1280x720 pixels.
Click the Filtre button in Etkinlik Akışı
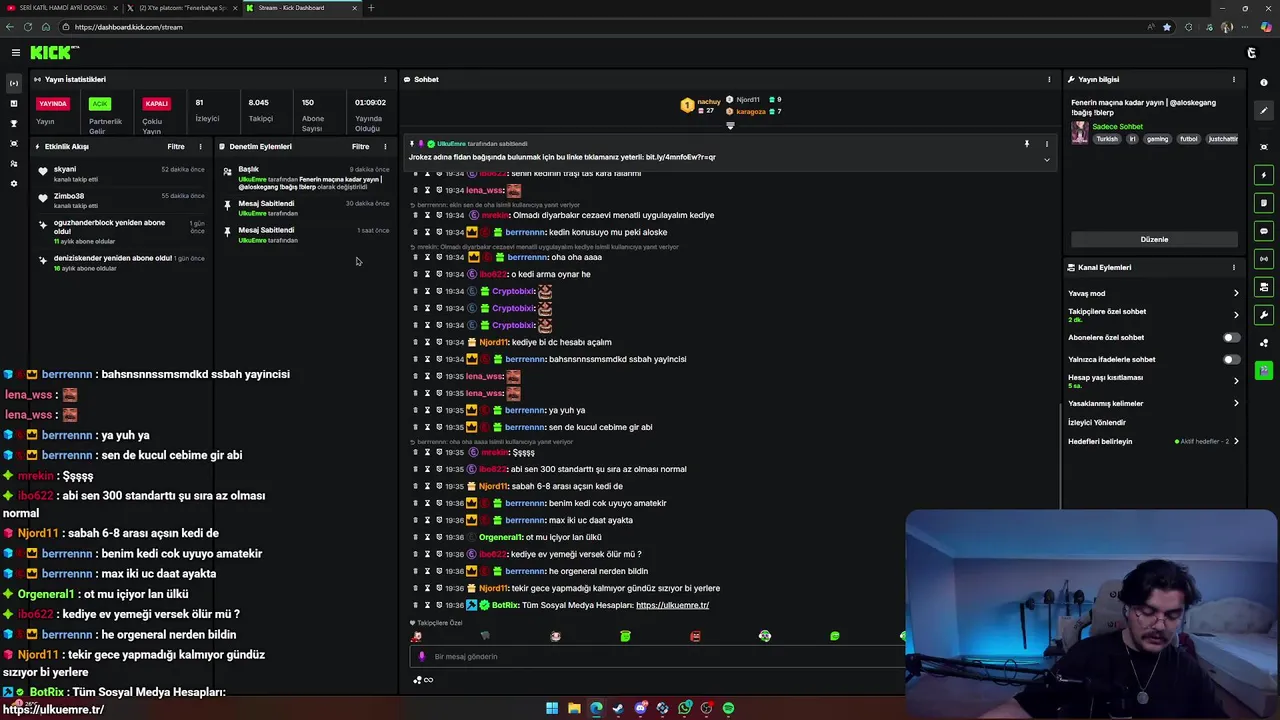coord(176,147)
